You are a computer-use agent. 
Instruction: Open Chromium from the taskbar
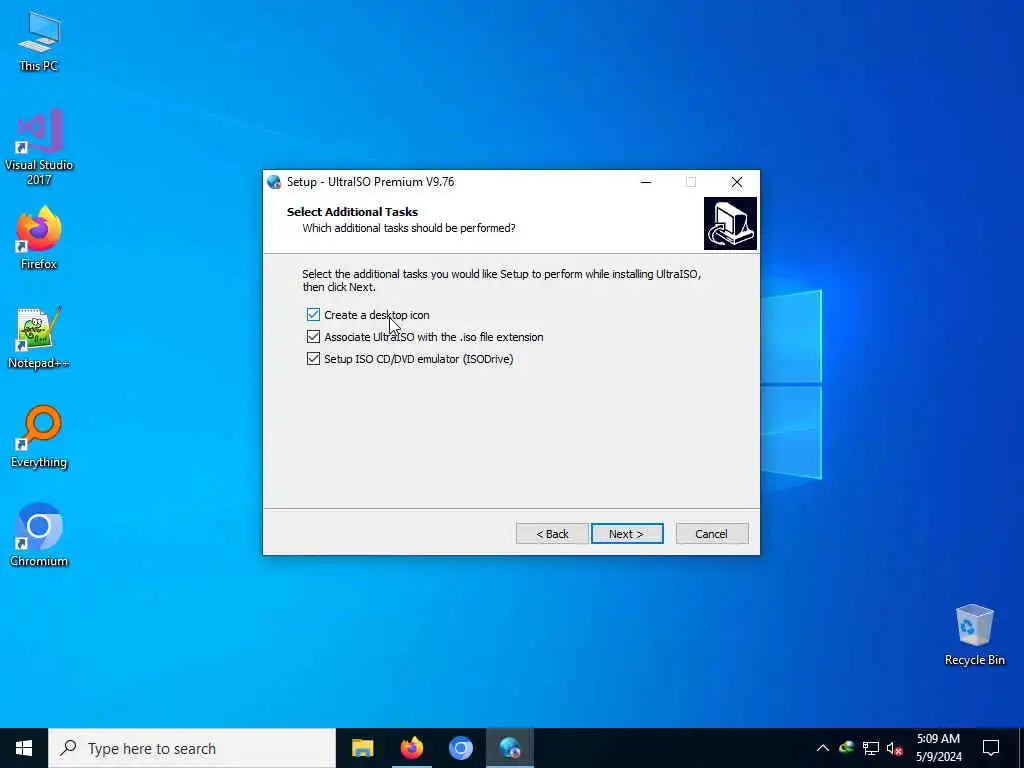pos(460,748)
